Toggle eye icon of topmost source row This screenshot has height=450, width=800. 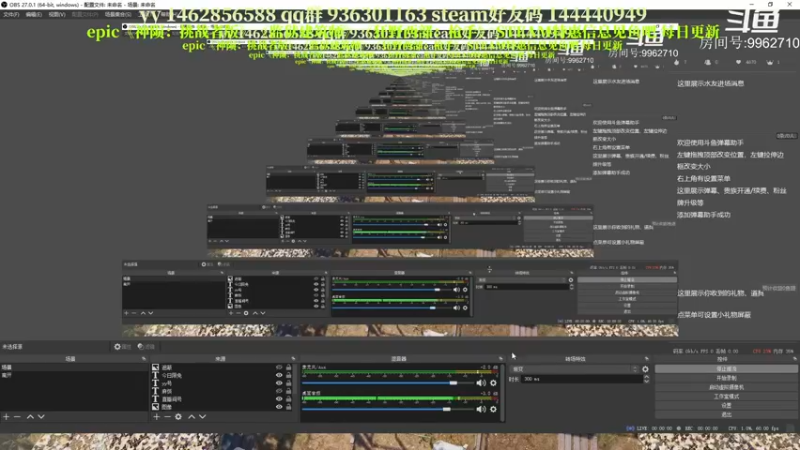279,367
